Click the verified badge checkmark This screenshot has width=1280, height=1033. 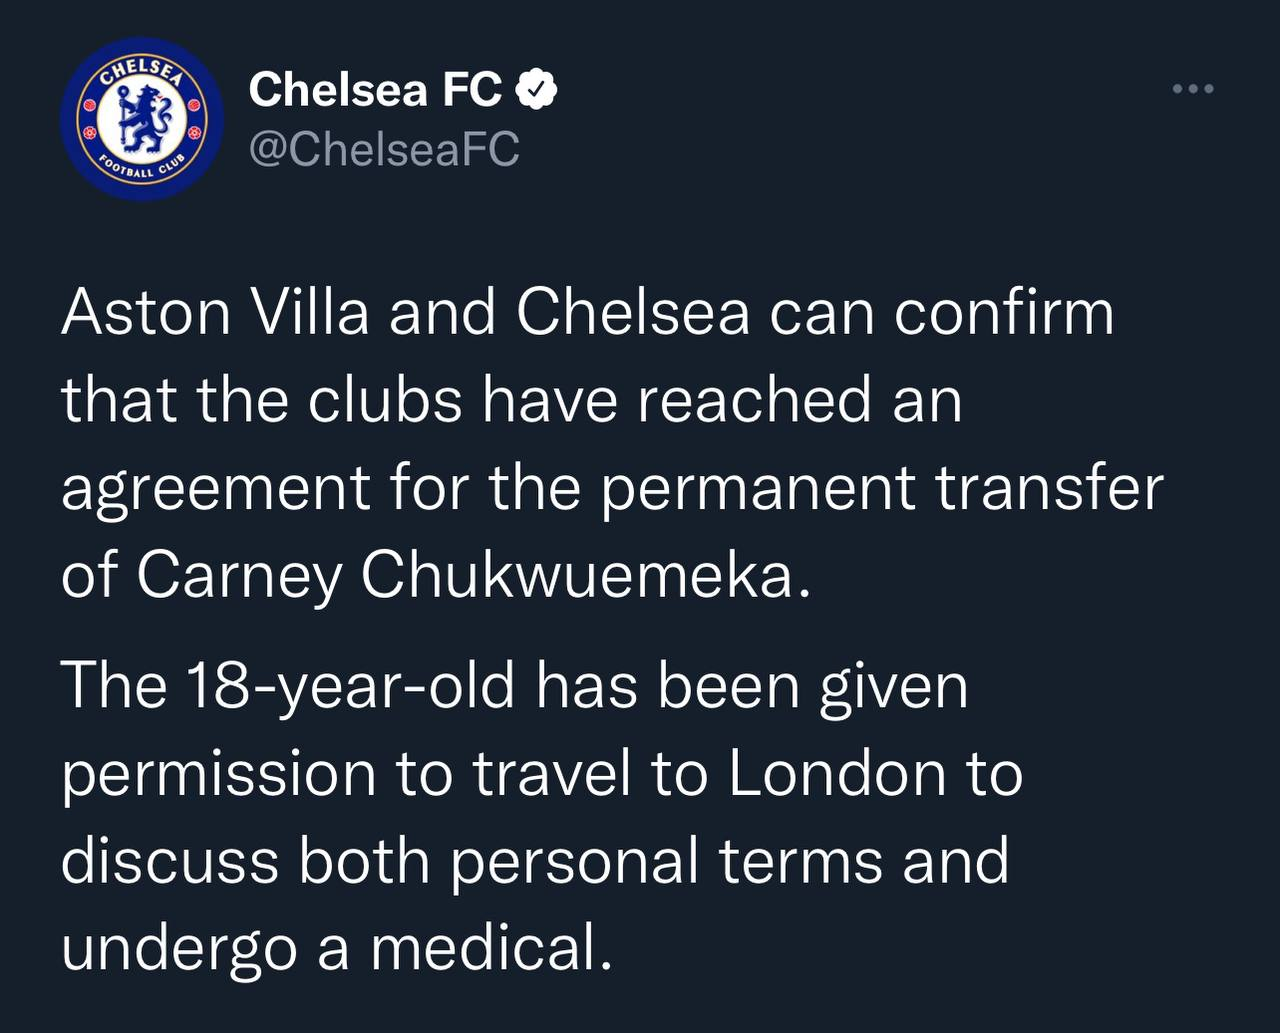click(x=537, y=91)
